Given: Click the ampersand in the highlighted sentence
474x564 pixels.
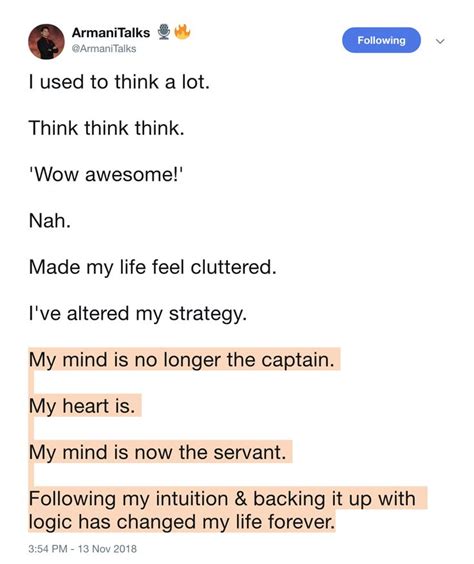Looking at the screenshot, I should coord(241,499).
